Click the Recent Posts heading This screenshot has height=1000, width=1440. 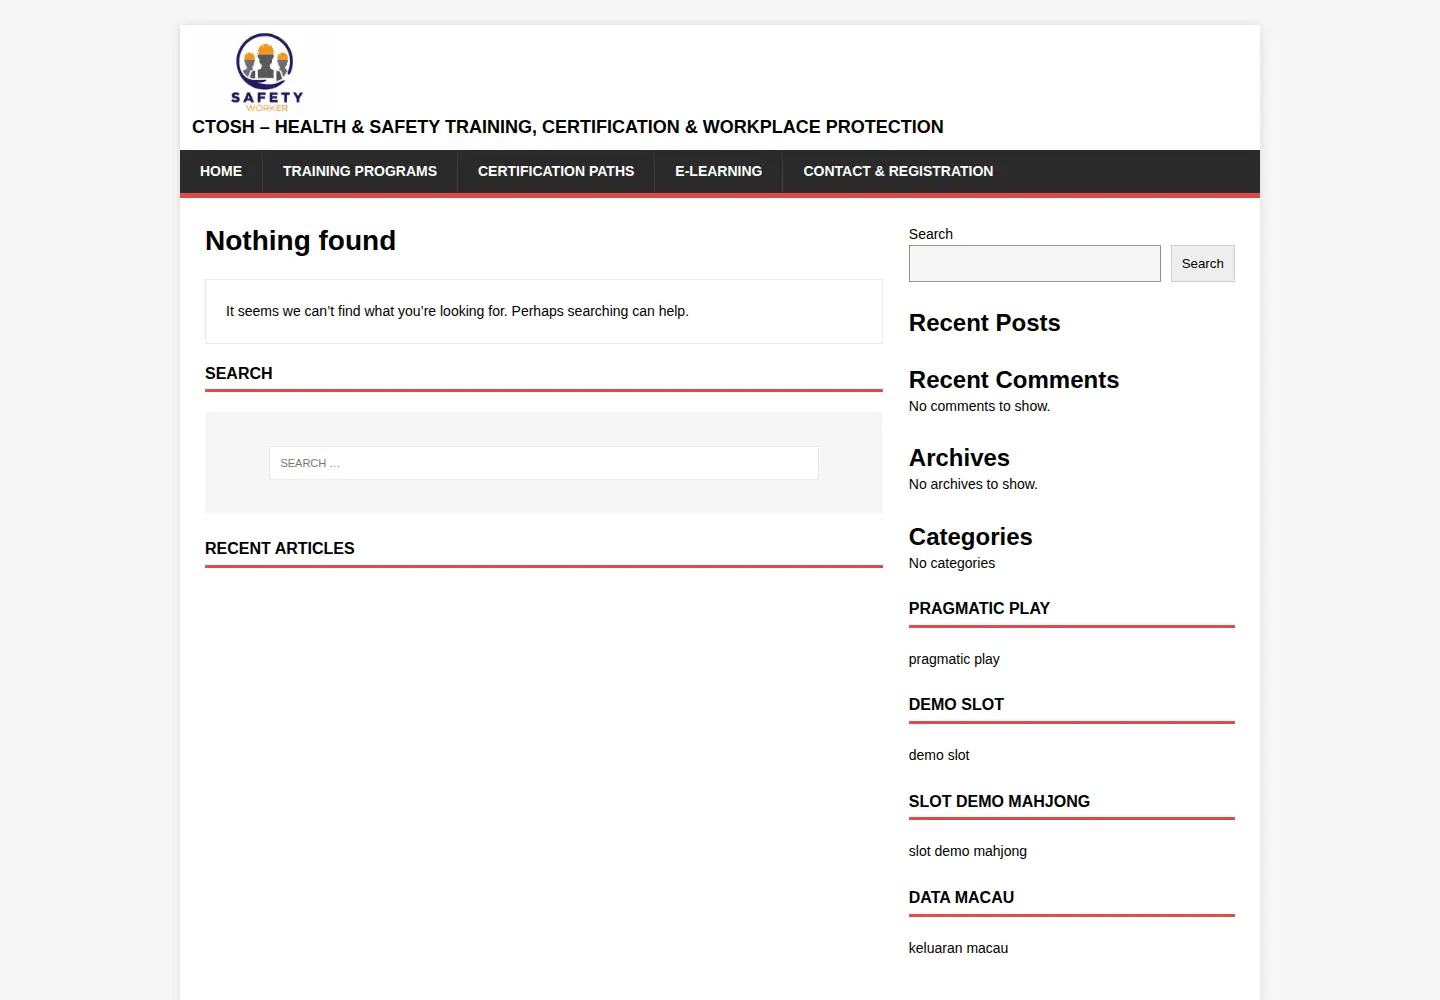[984, 323]
